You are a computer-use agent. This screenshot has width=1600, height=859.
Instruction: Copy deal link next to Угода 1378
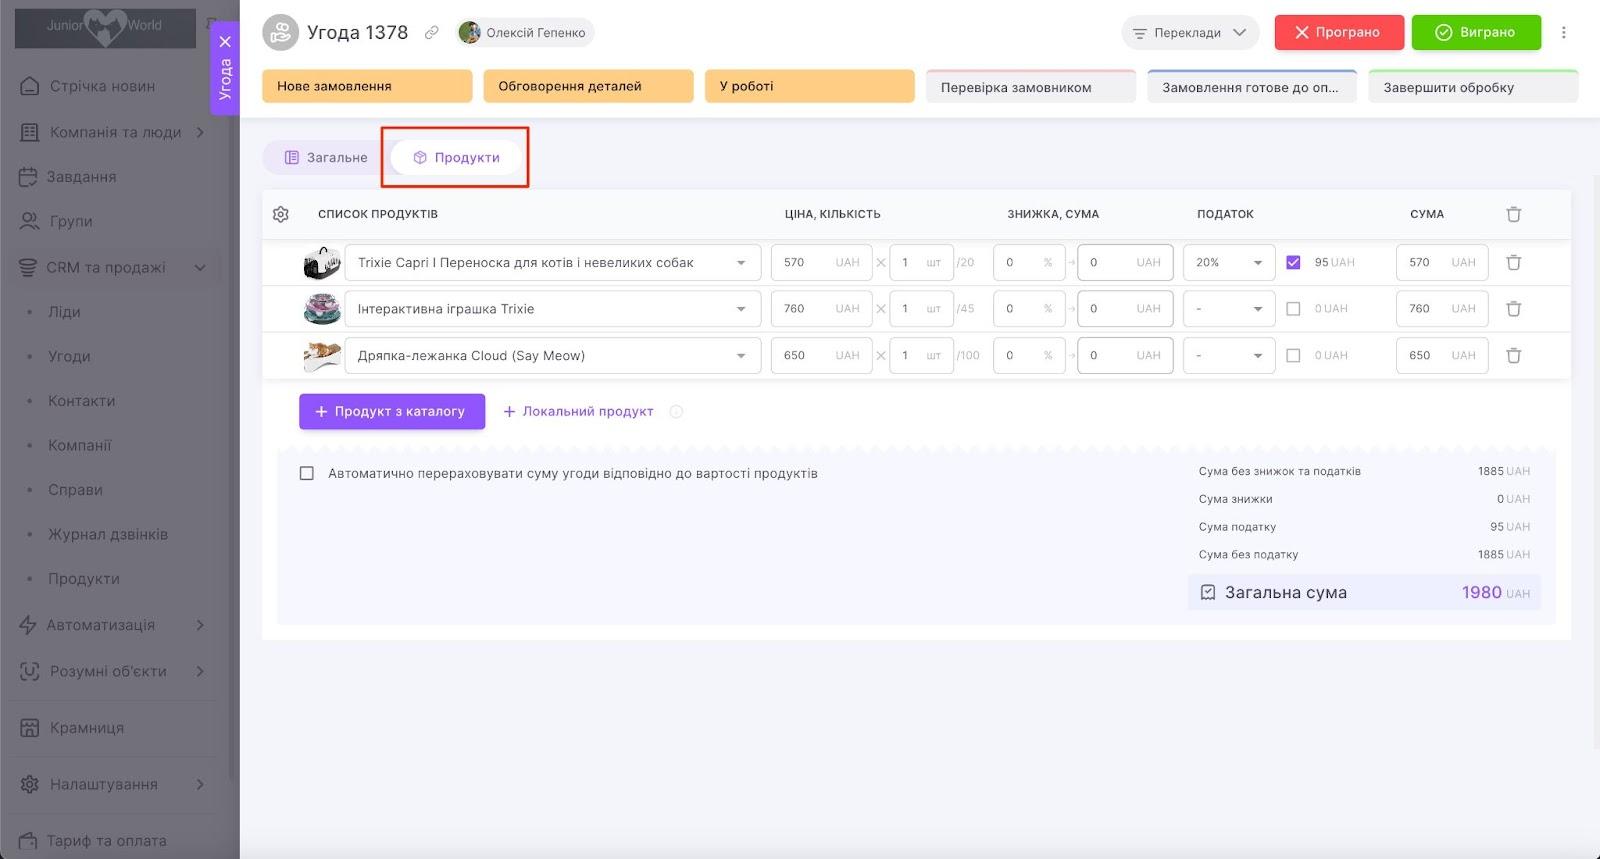click(x=432, y=33)
